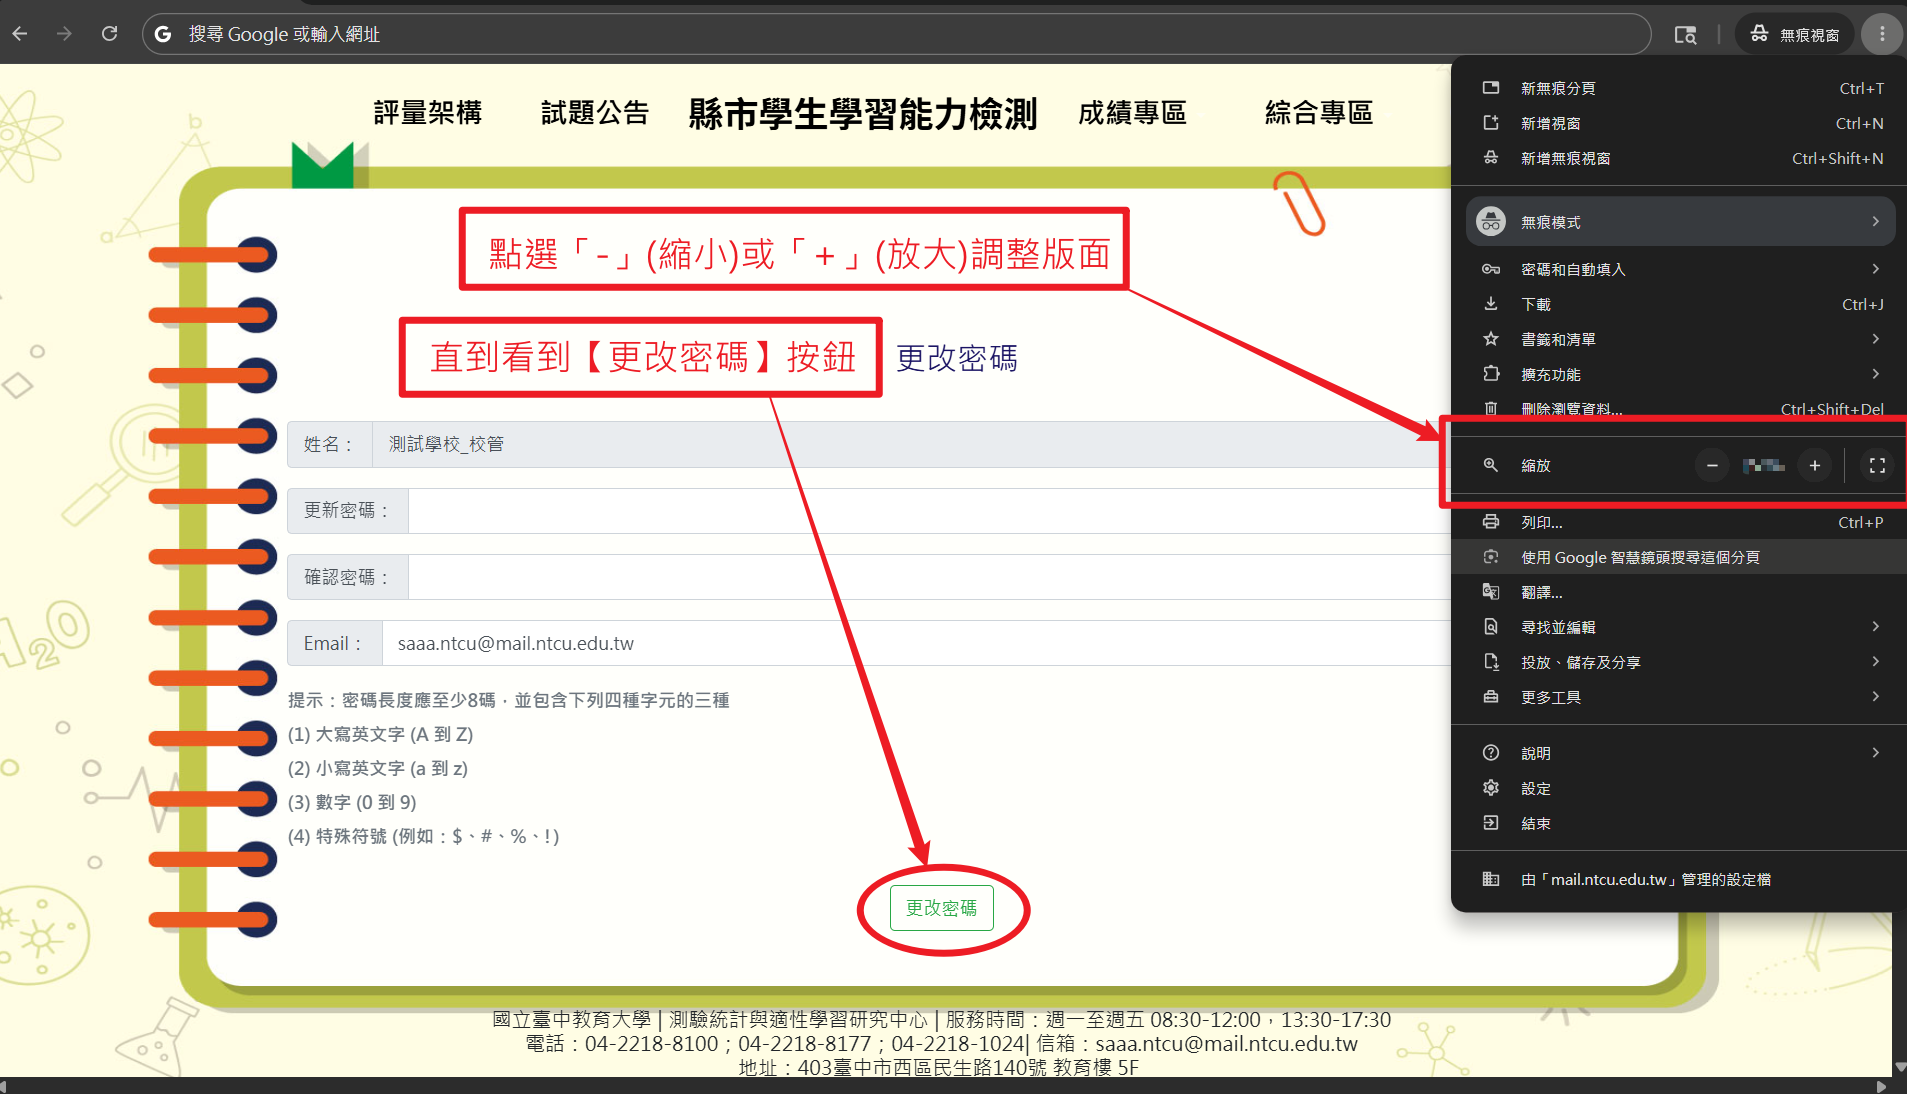Click the translate icon beside 翻譯
This screenshot has width=1907, height=1094.
(x=1491, y=592)
